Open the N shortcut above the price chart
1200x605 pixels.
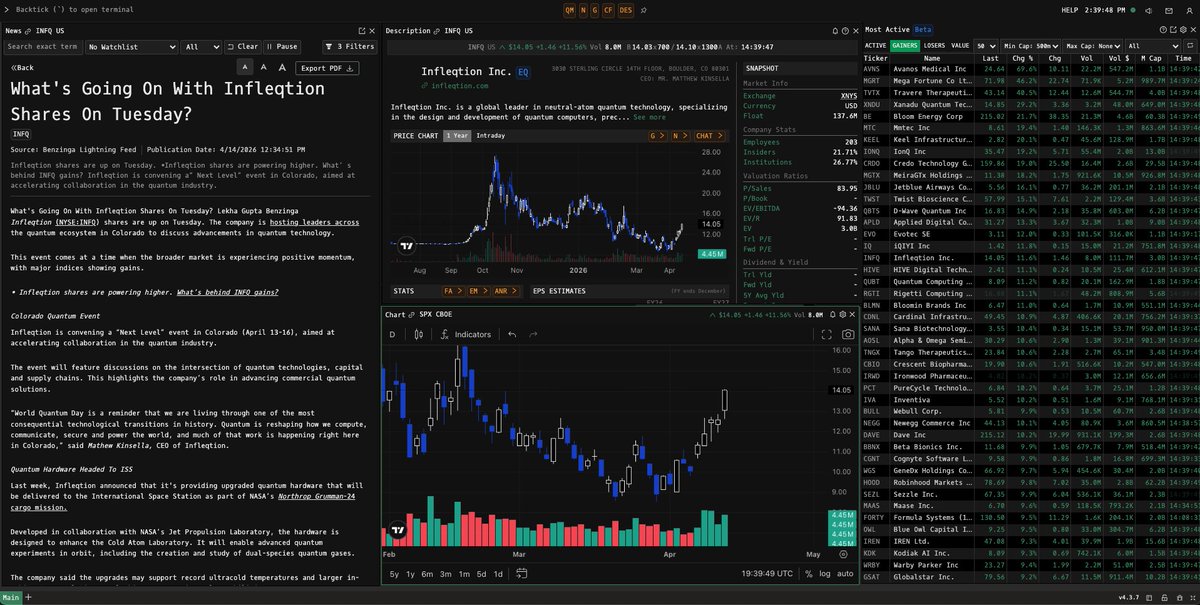coord(680,135)
